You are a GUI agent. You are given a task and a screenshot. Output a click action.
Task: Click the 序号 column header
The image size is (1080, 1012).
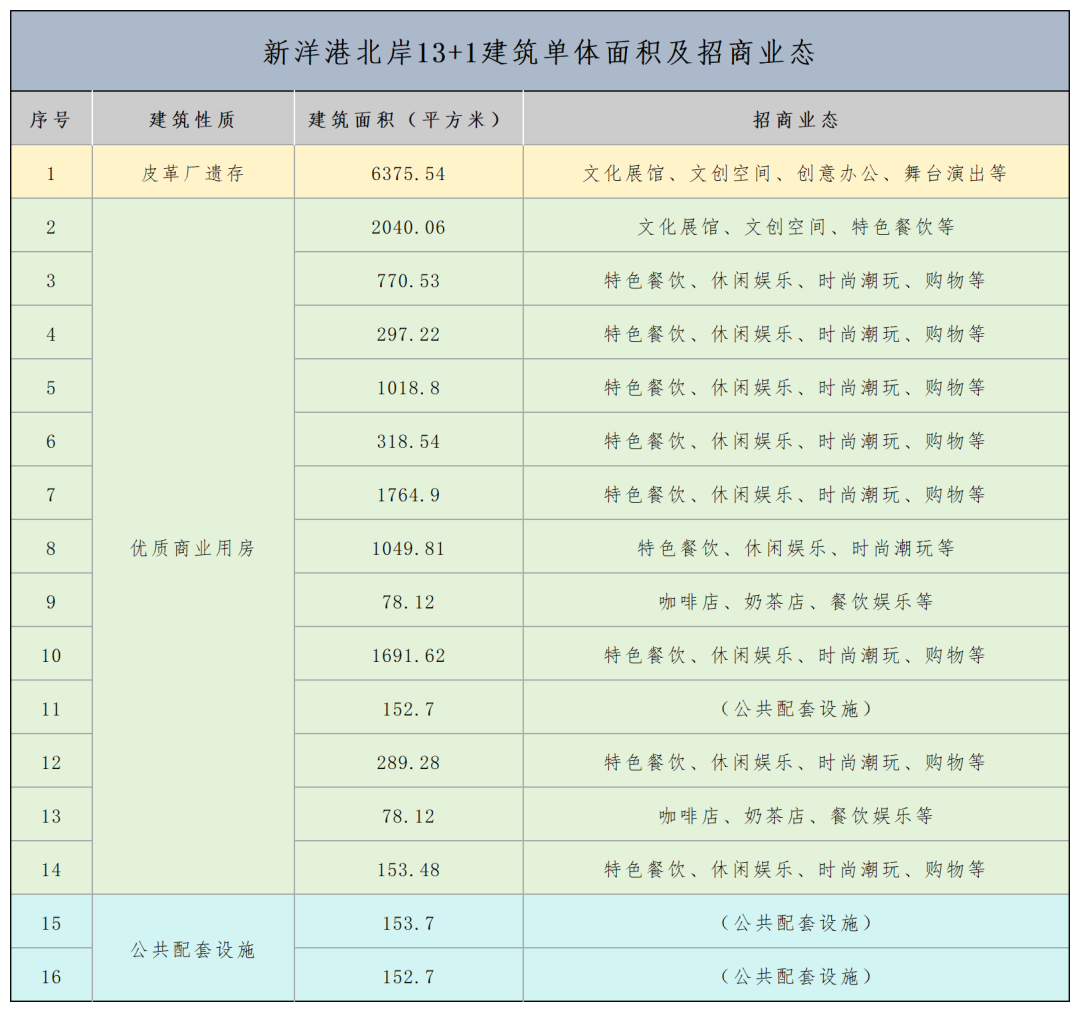coord(51,120)
